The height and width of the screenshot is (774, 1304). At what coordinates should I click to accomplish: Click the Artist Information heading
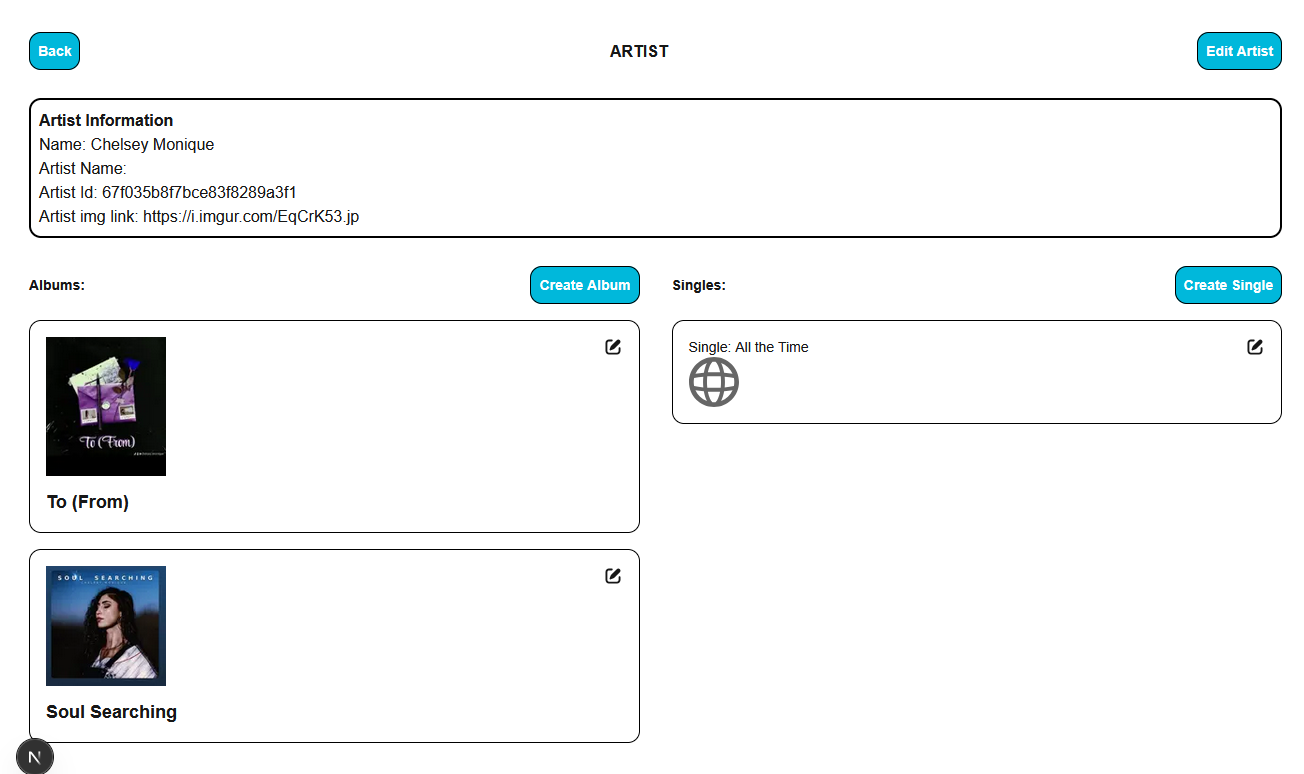click(106, 120)
